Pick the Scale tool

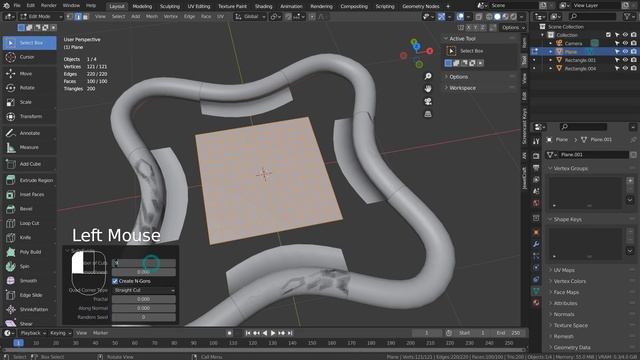(x=29, y=102)
